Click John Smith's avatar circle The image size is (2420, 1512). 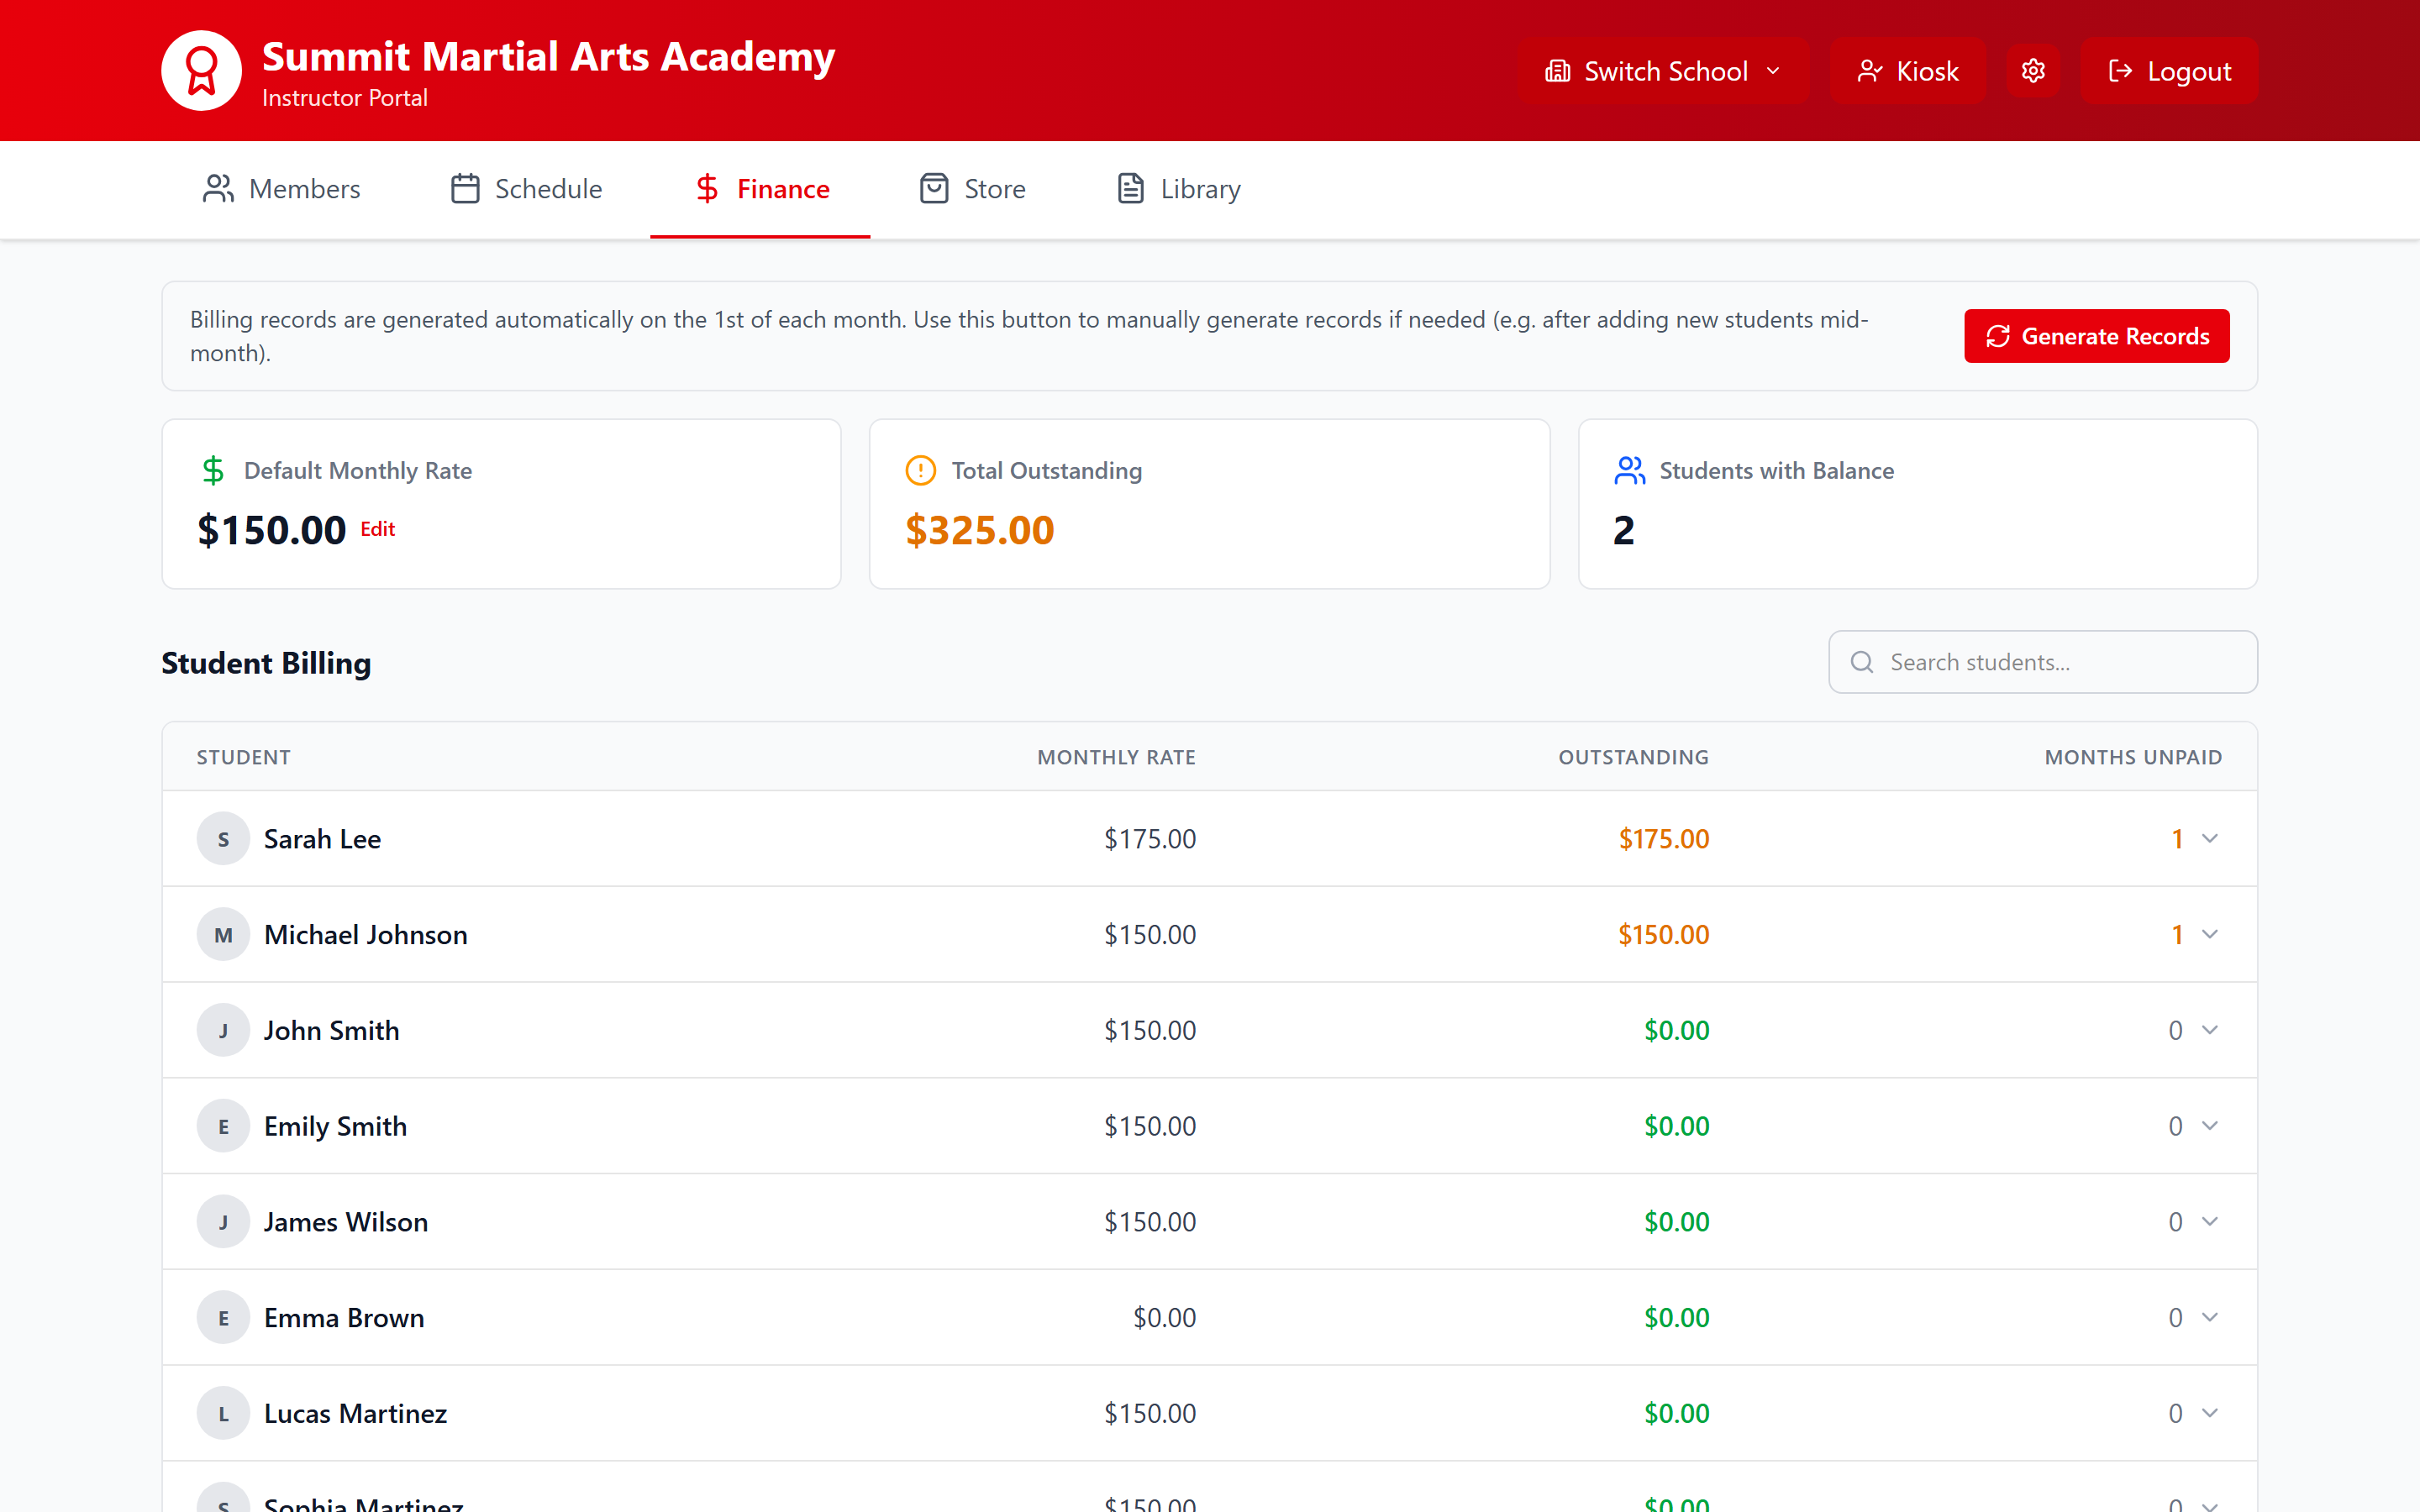(x=223, y=1030)
